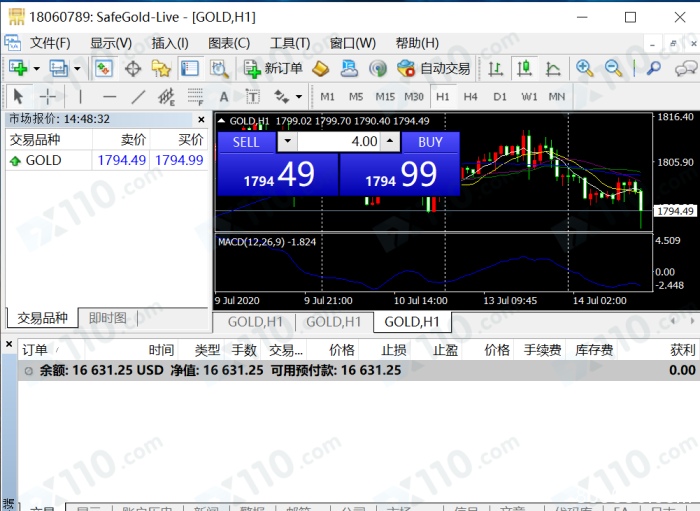Toggle the Terminal panel icon
This screenshot has width=700, height=511.
pos(190,69)
